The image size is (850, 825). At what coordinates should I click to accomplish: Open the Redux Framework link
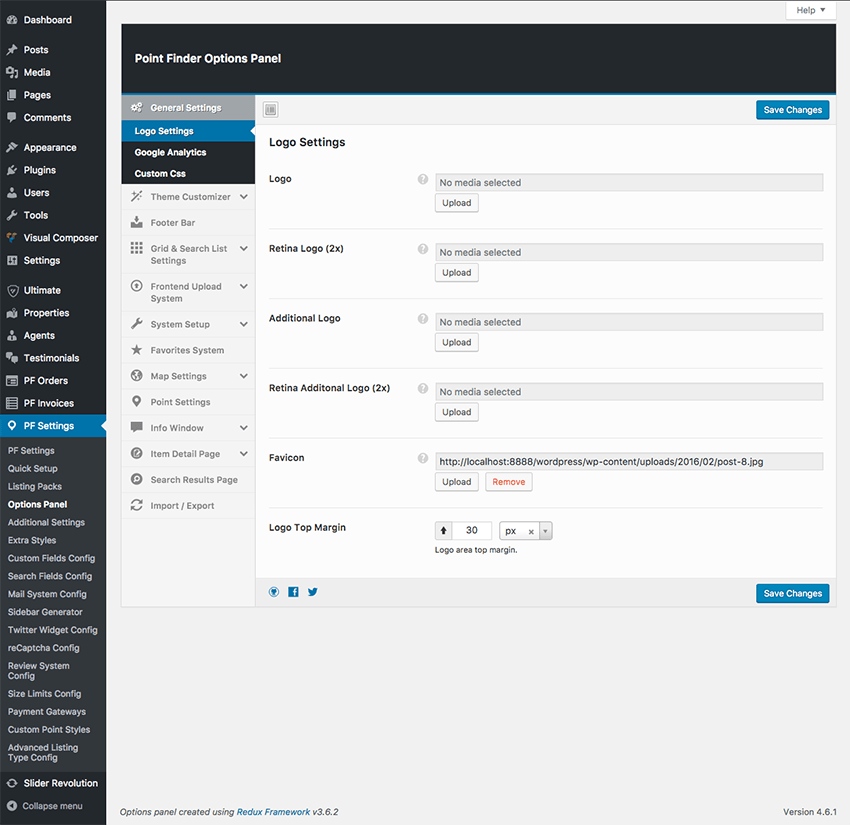point(273,812)
